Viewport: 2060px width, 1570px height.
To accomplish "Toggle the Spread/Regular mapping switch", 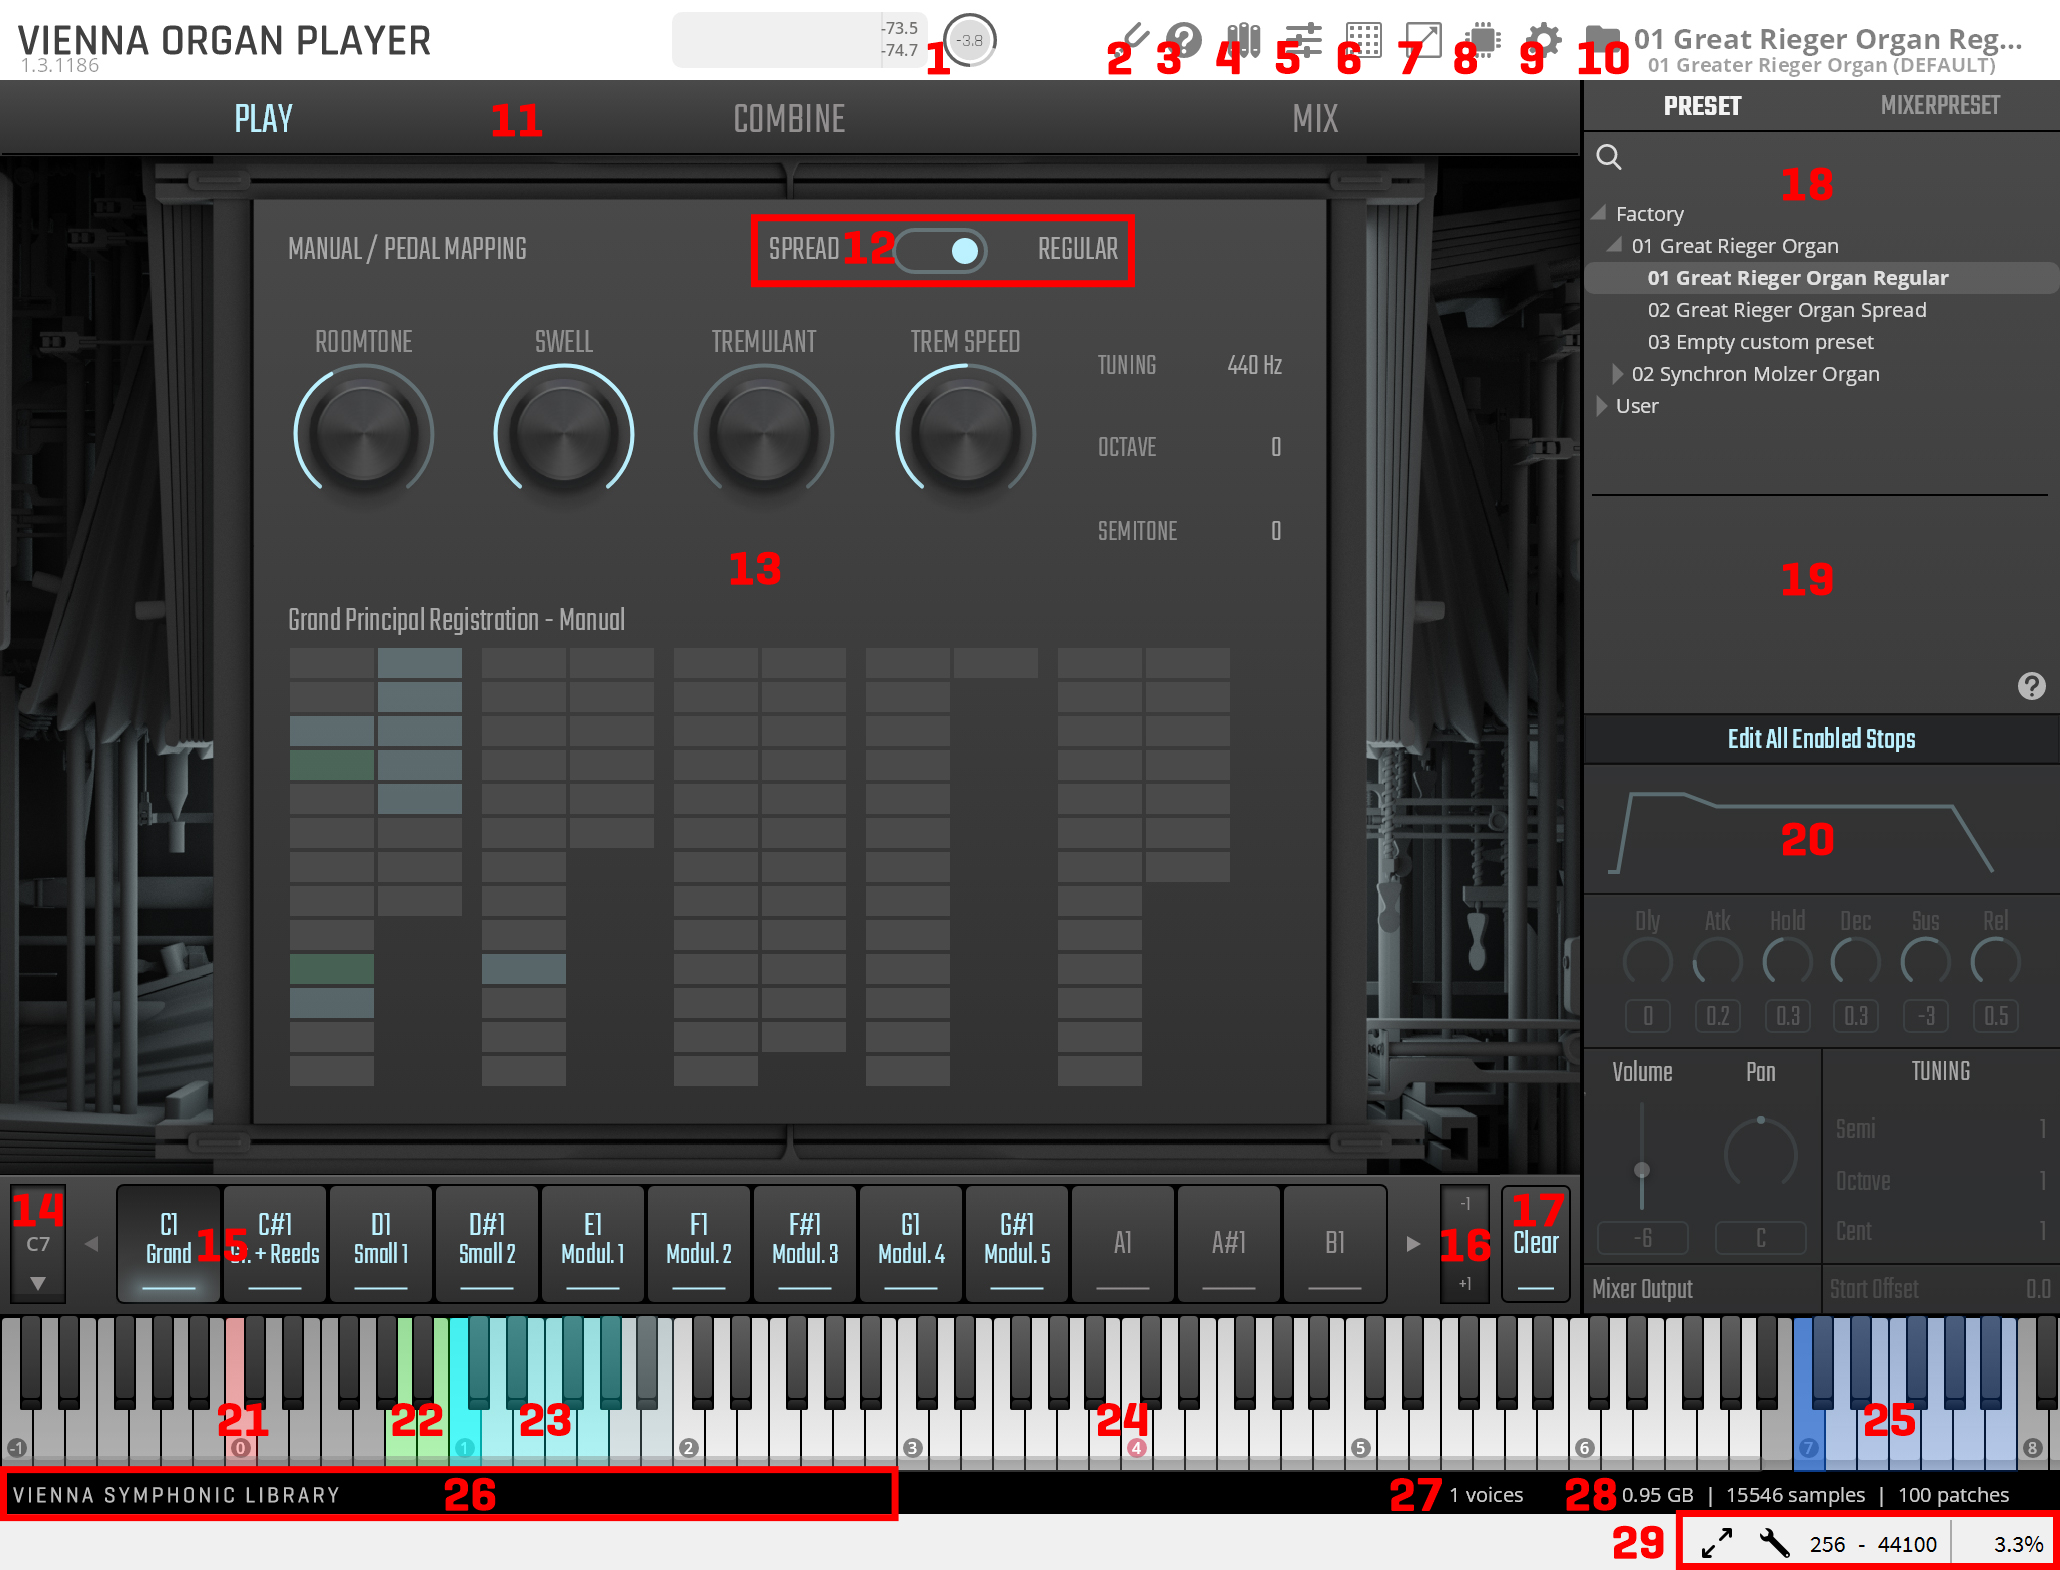I will coord(941,250).
